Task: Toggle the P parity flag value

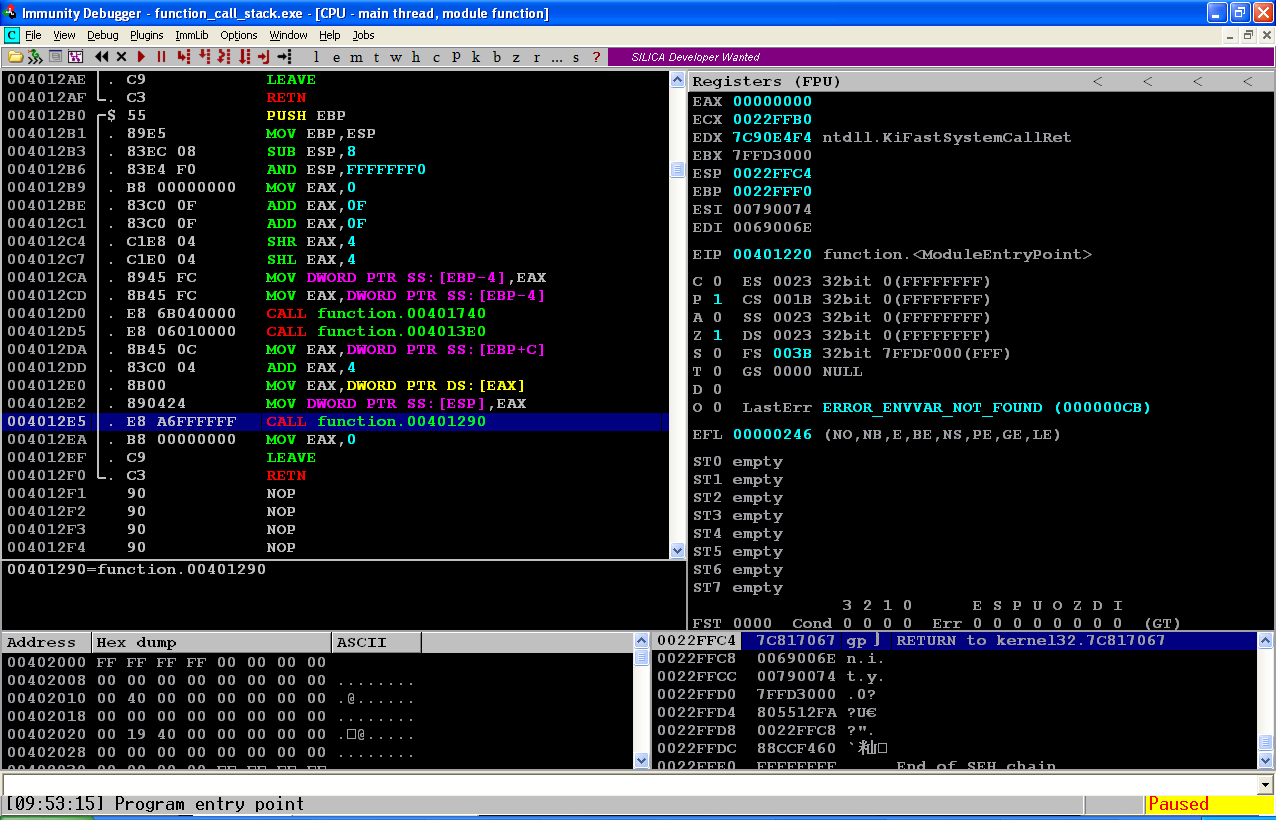Action: coord(717,299)
